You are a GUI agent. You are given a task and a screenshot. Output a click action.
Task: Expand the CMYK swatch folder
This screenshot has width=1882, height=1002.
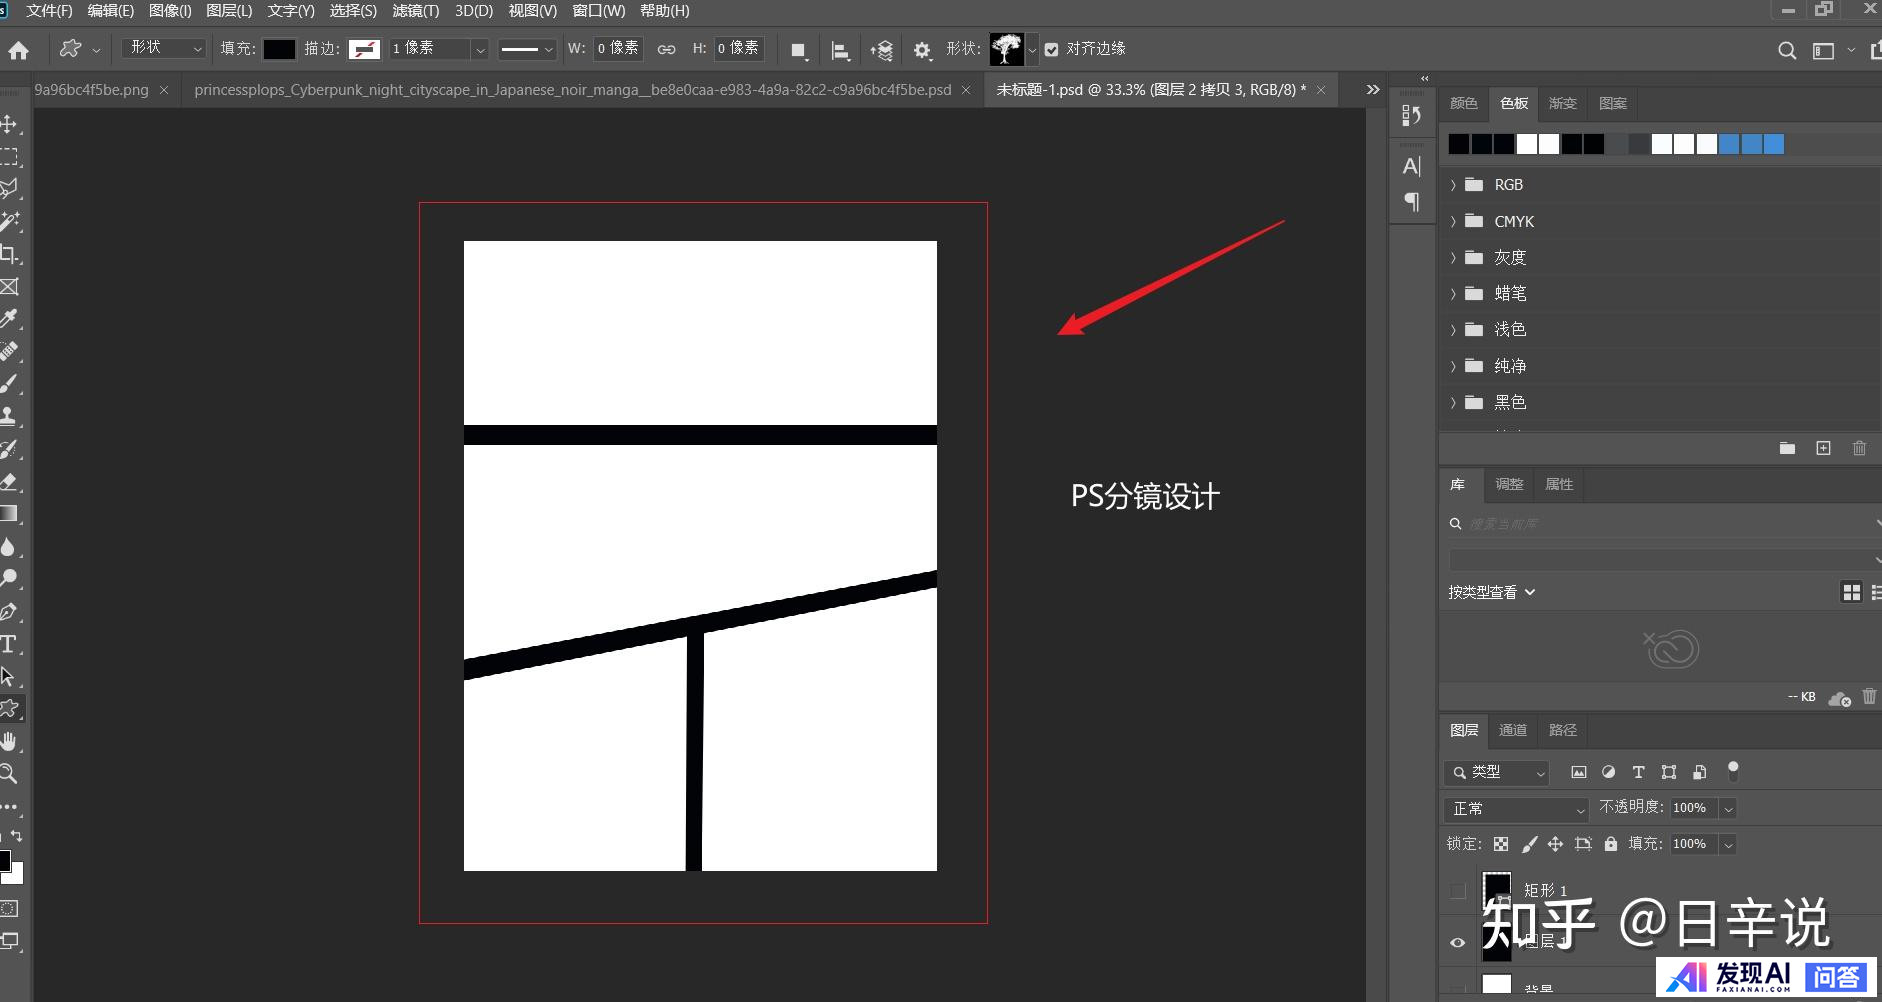tap(1453, 222)
